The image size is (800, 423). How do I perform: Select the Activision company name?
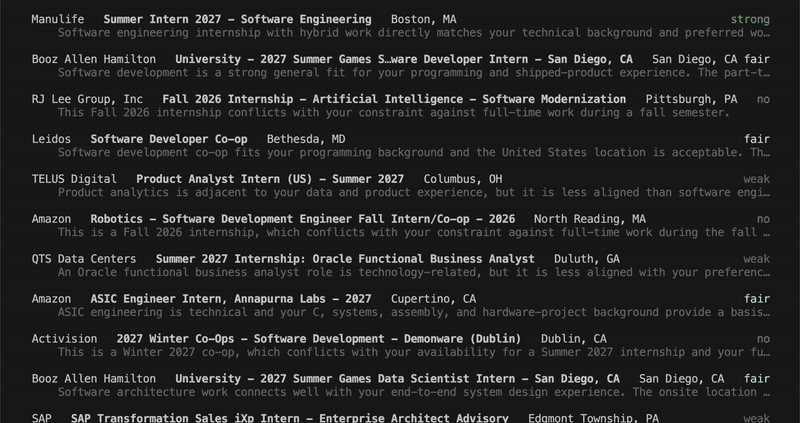pyautogui.click(x=64, y=339)
